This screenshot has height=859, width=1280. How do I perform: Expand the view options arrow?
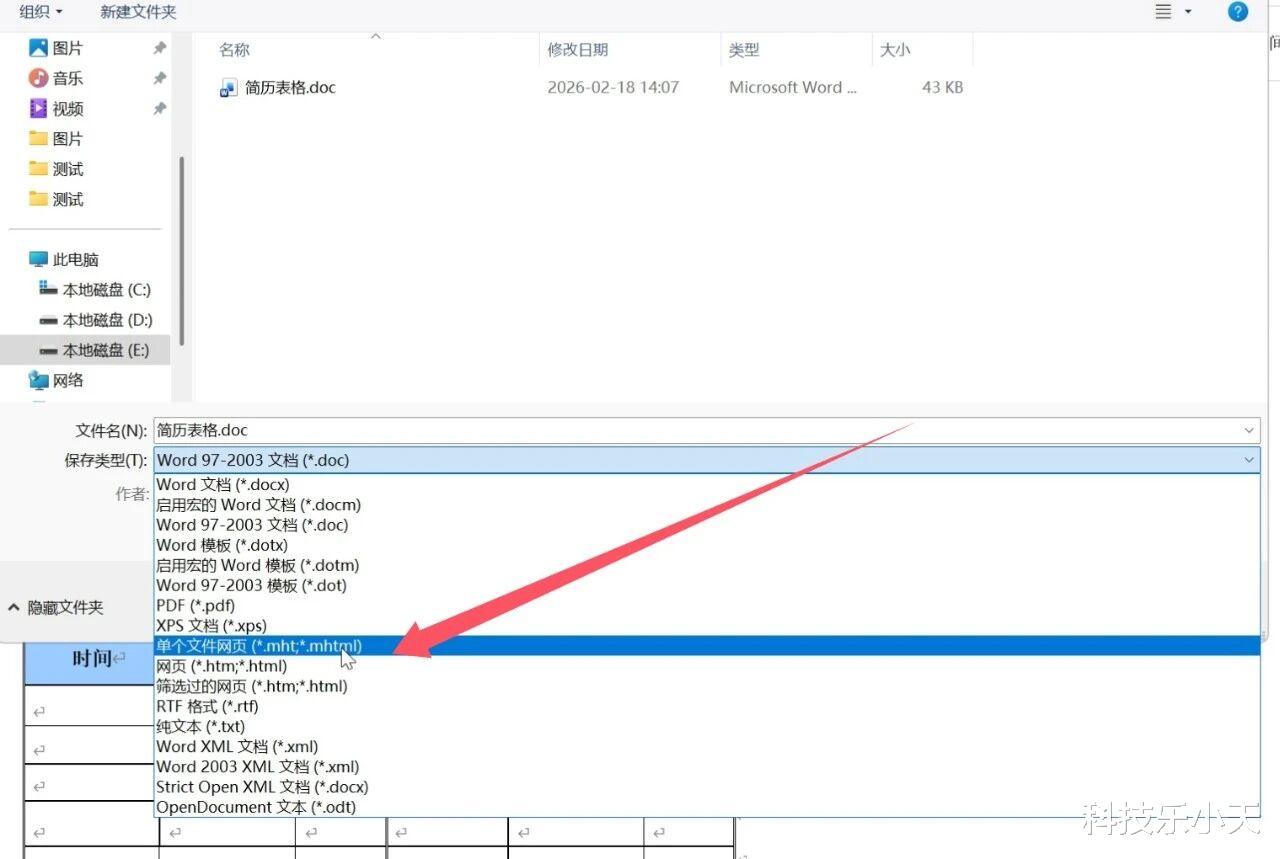click(x=1188, y=12)
